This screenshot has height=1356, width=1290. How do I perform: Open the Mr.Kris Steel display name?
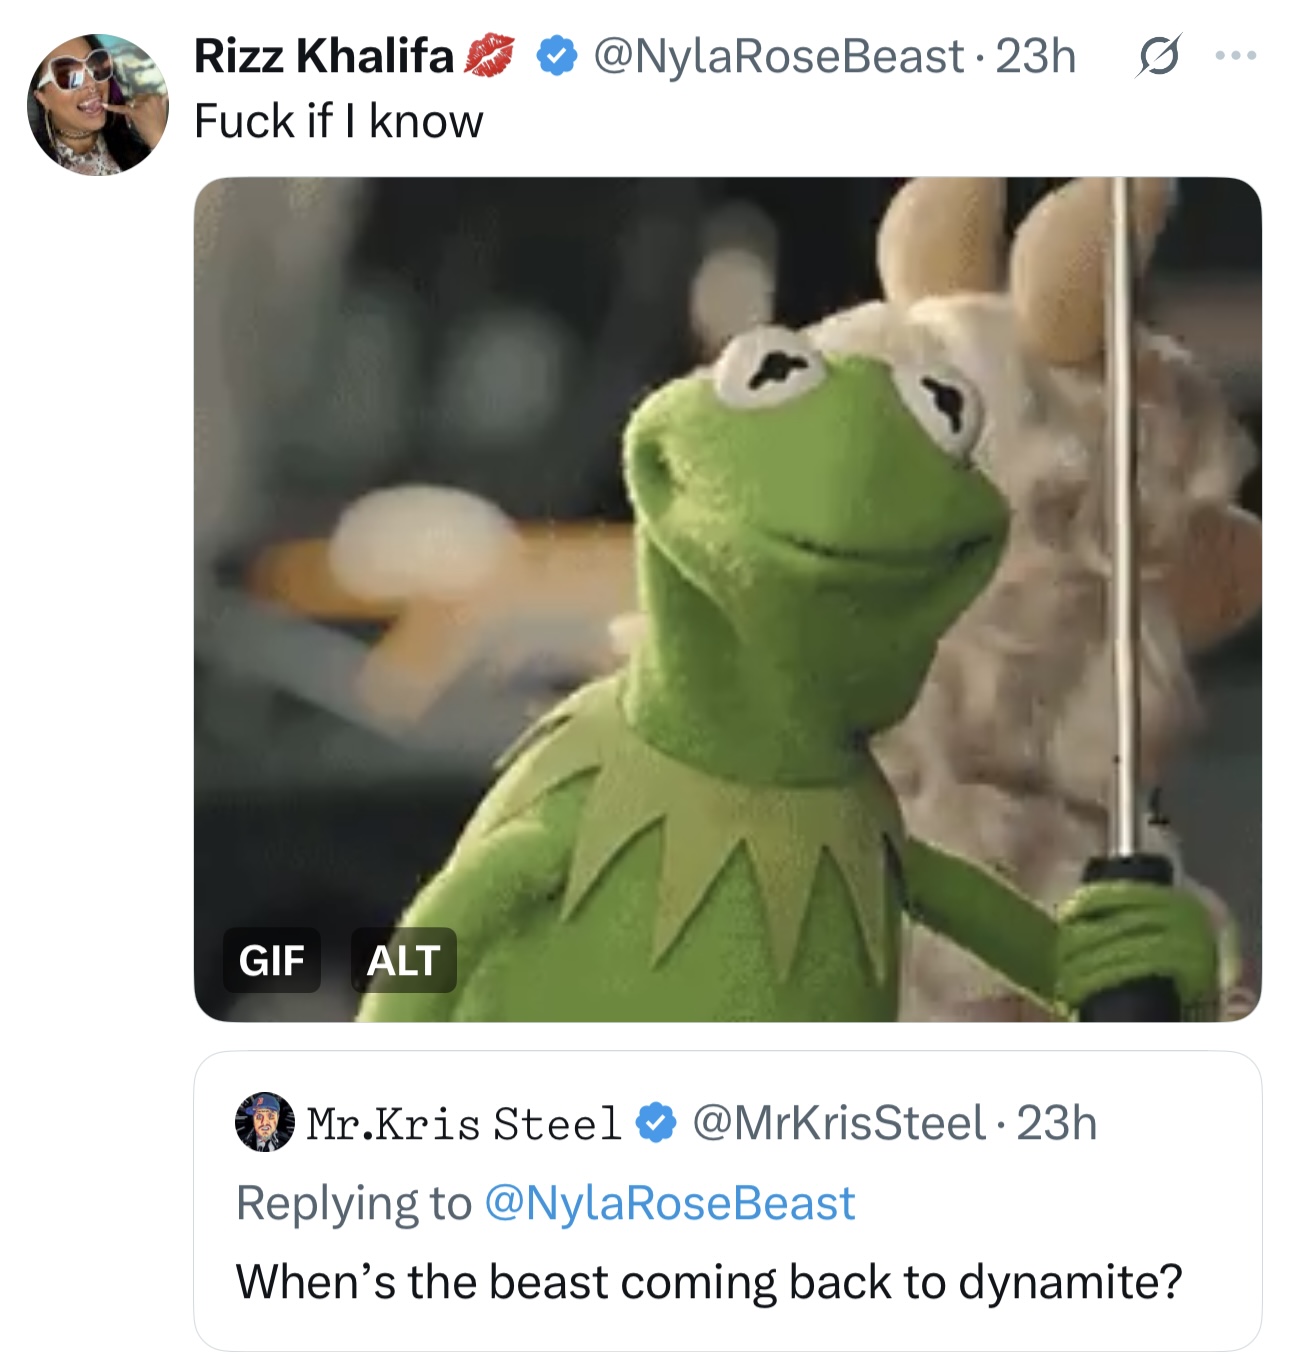tap(463, 1123)
